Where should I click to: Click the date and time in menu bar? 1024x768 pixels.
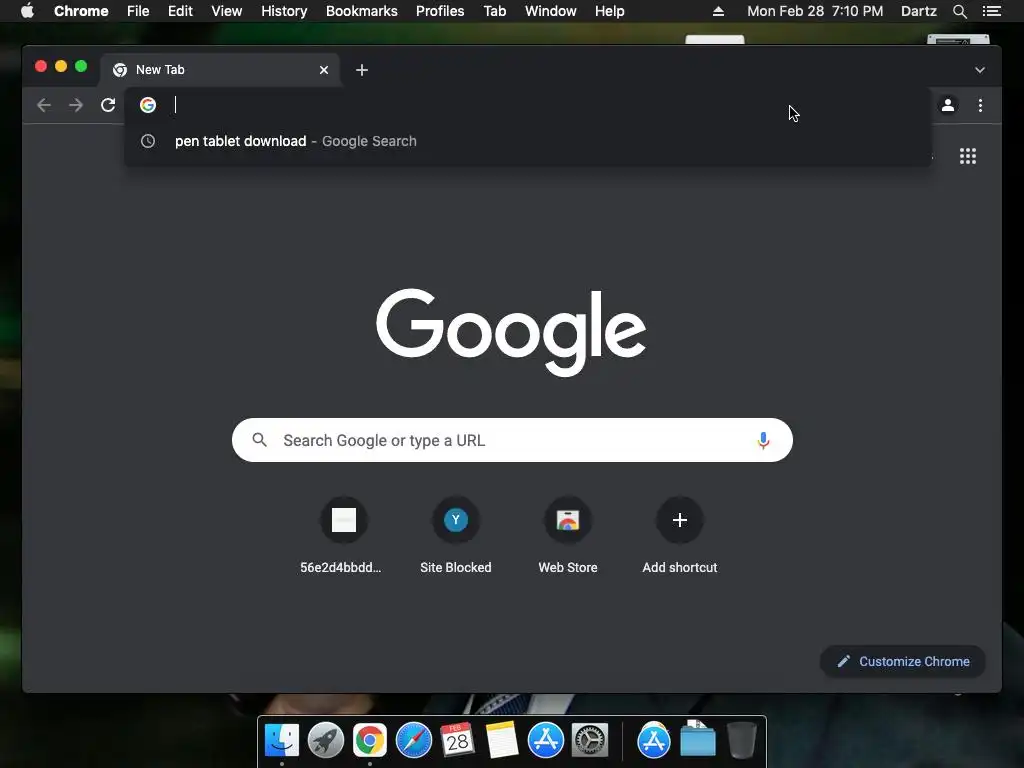coord(815,11)
